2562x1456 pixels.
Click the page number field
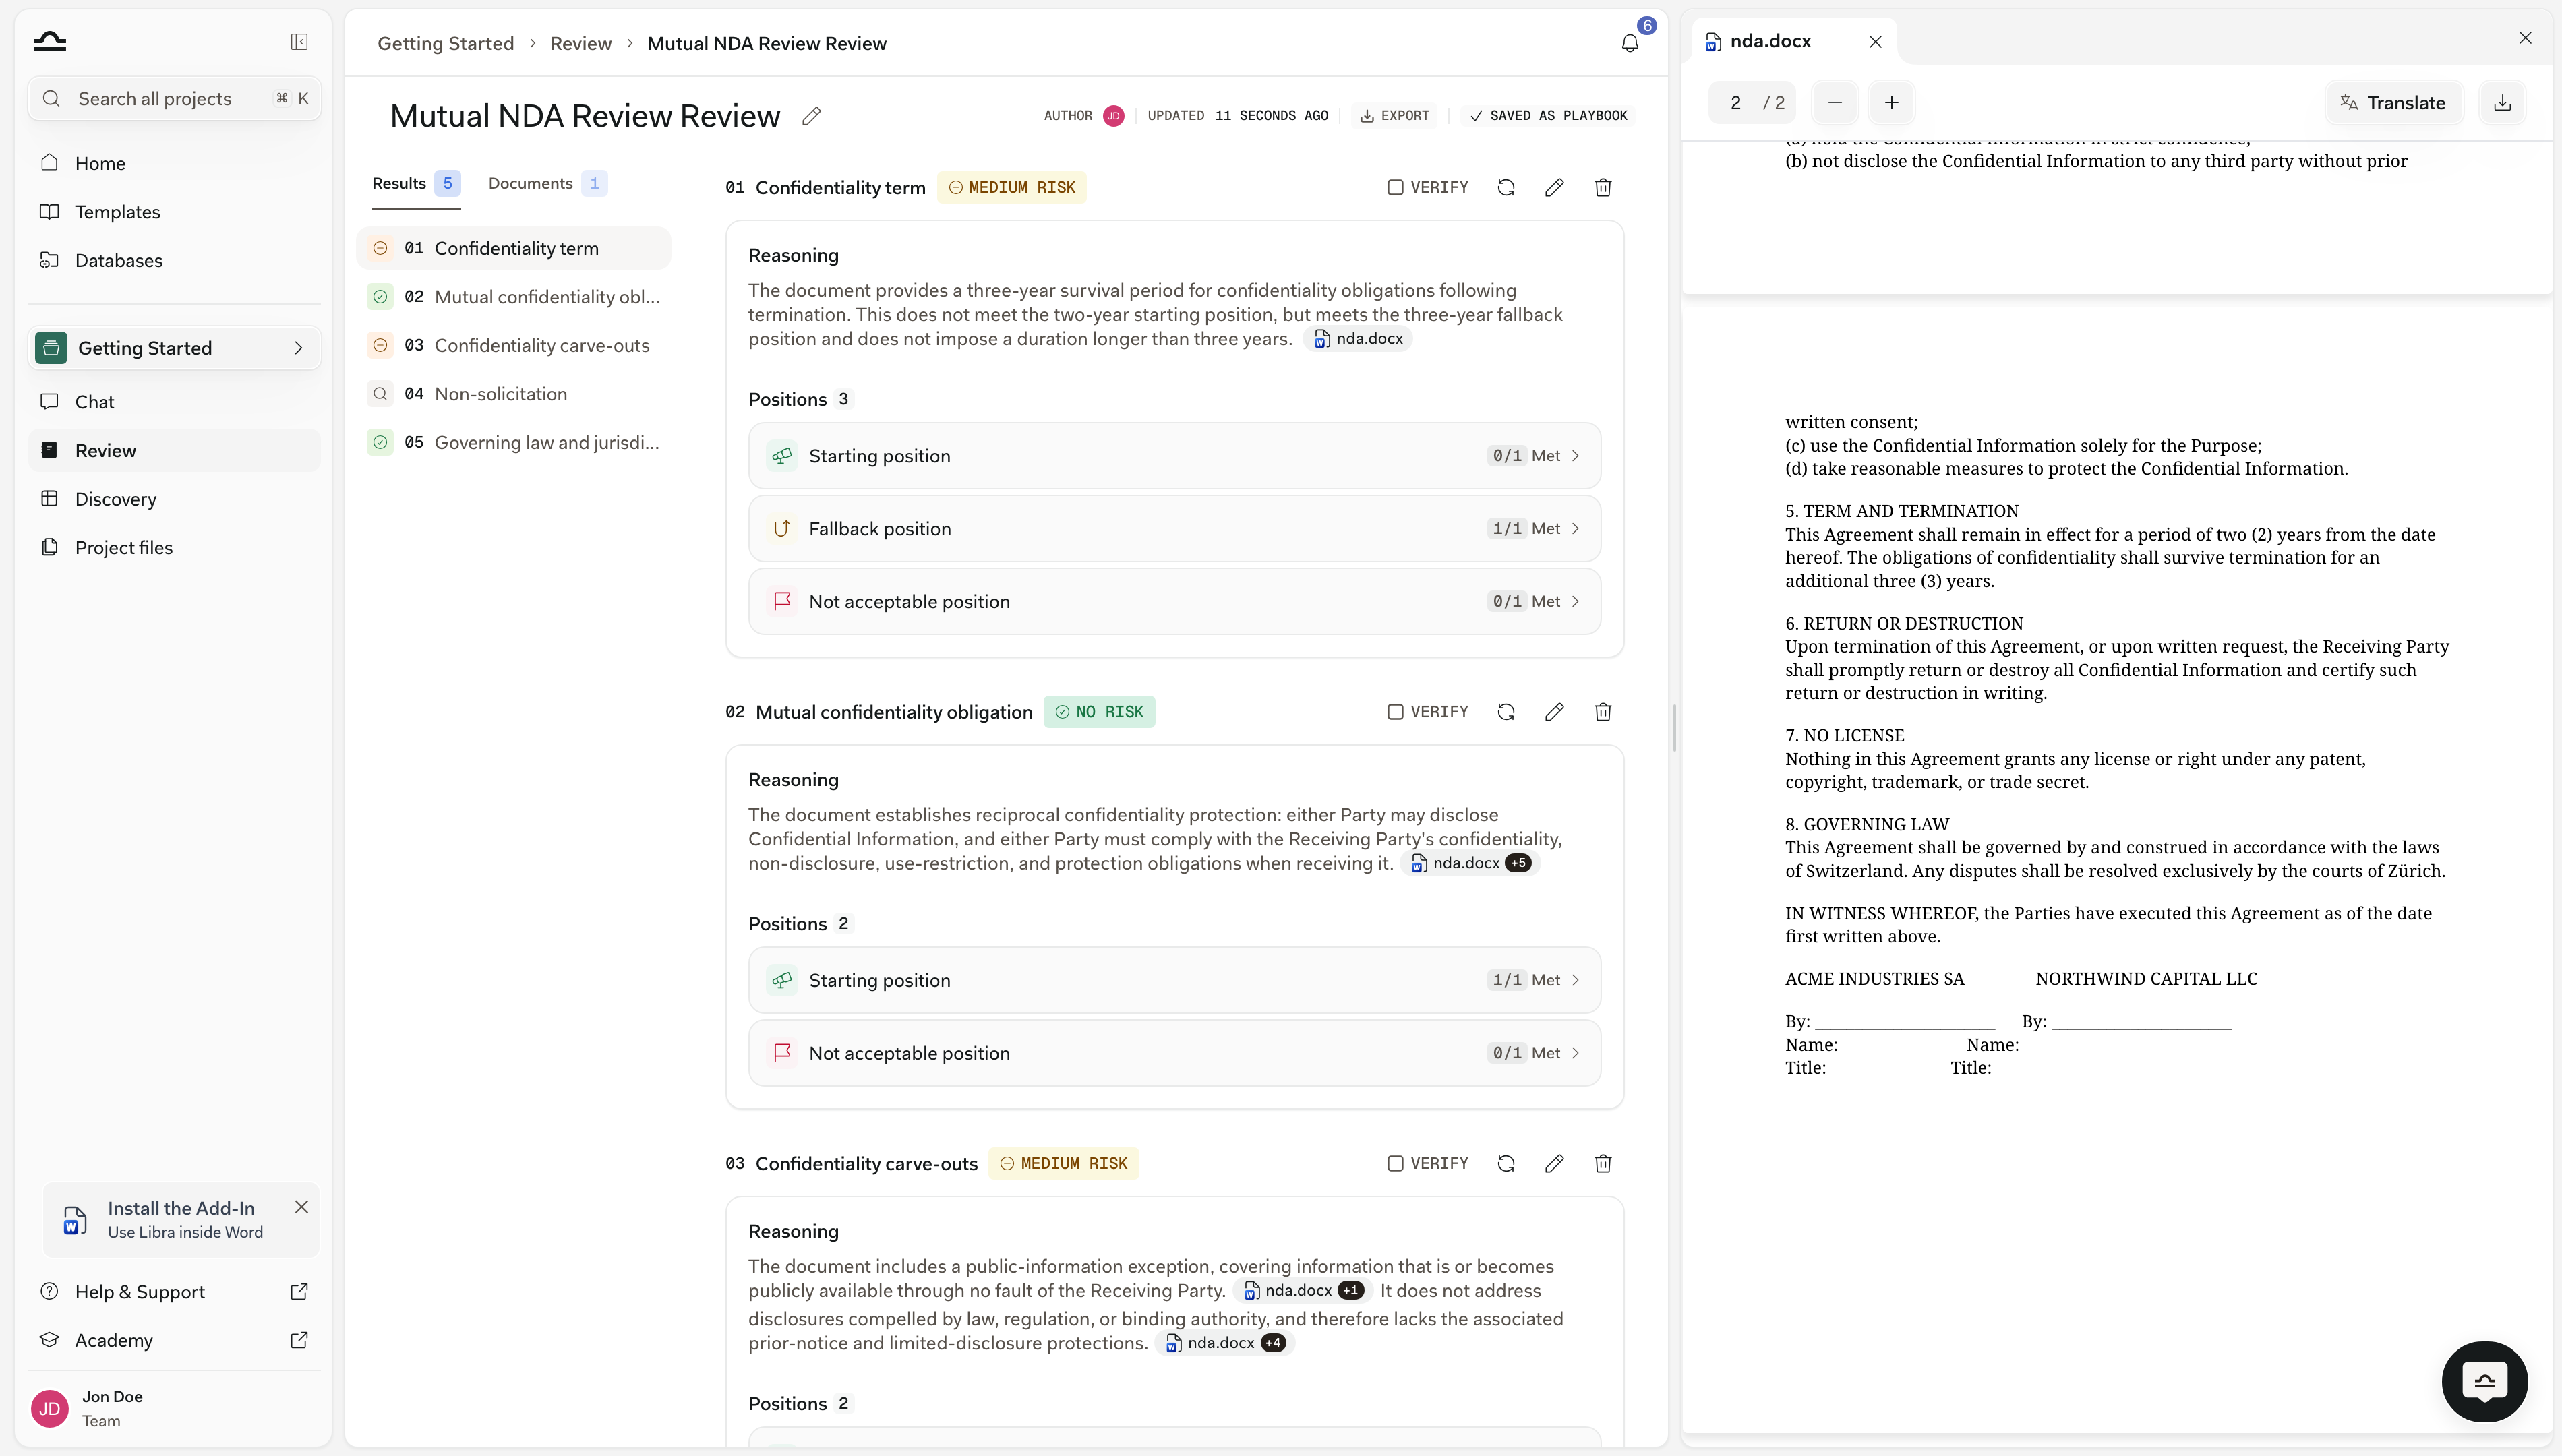click(x=1736, y=103)
